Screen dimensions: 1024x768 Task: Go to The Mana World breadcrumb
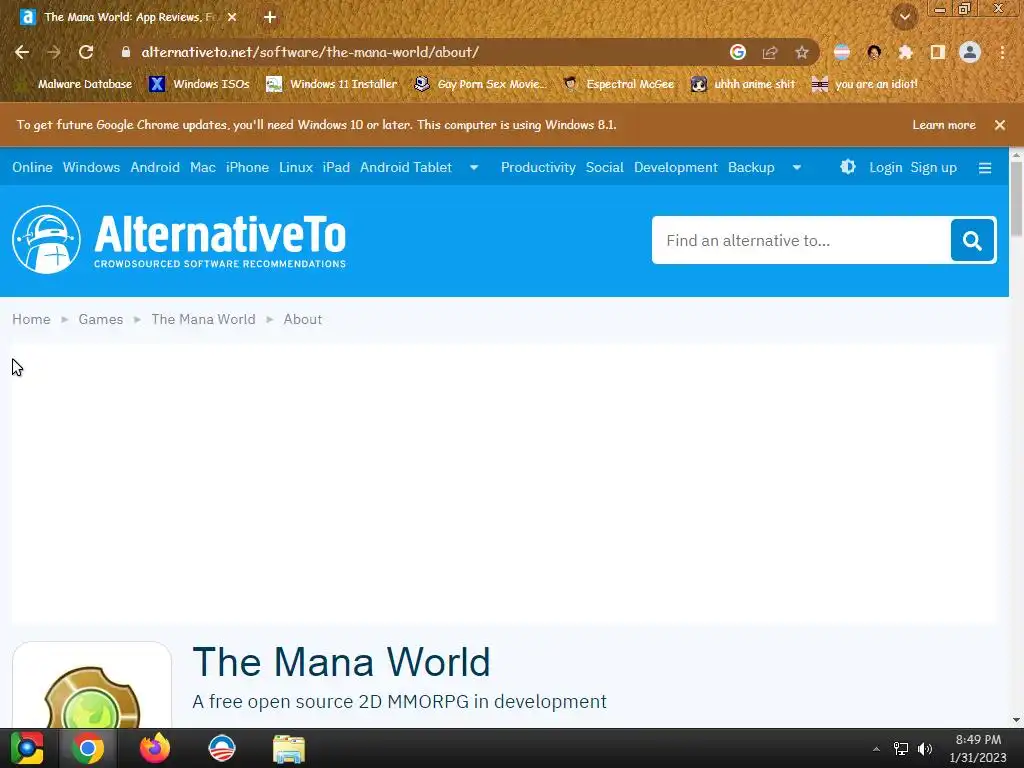203,319
